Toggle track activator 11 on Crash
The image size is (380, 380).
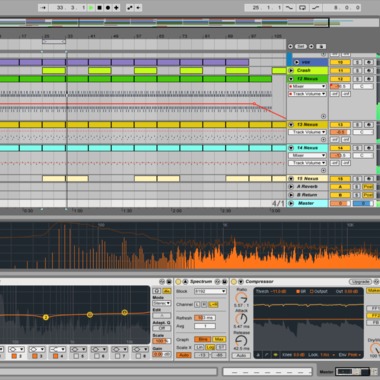coord(340,71)
